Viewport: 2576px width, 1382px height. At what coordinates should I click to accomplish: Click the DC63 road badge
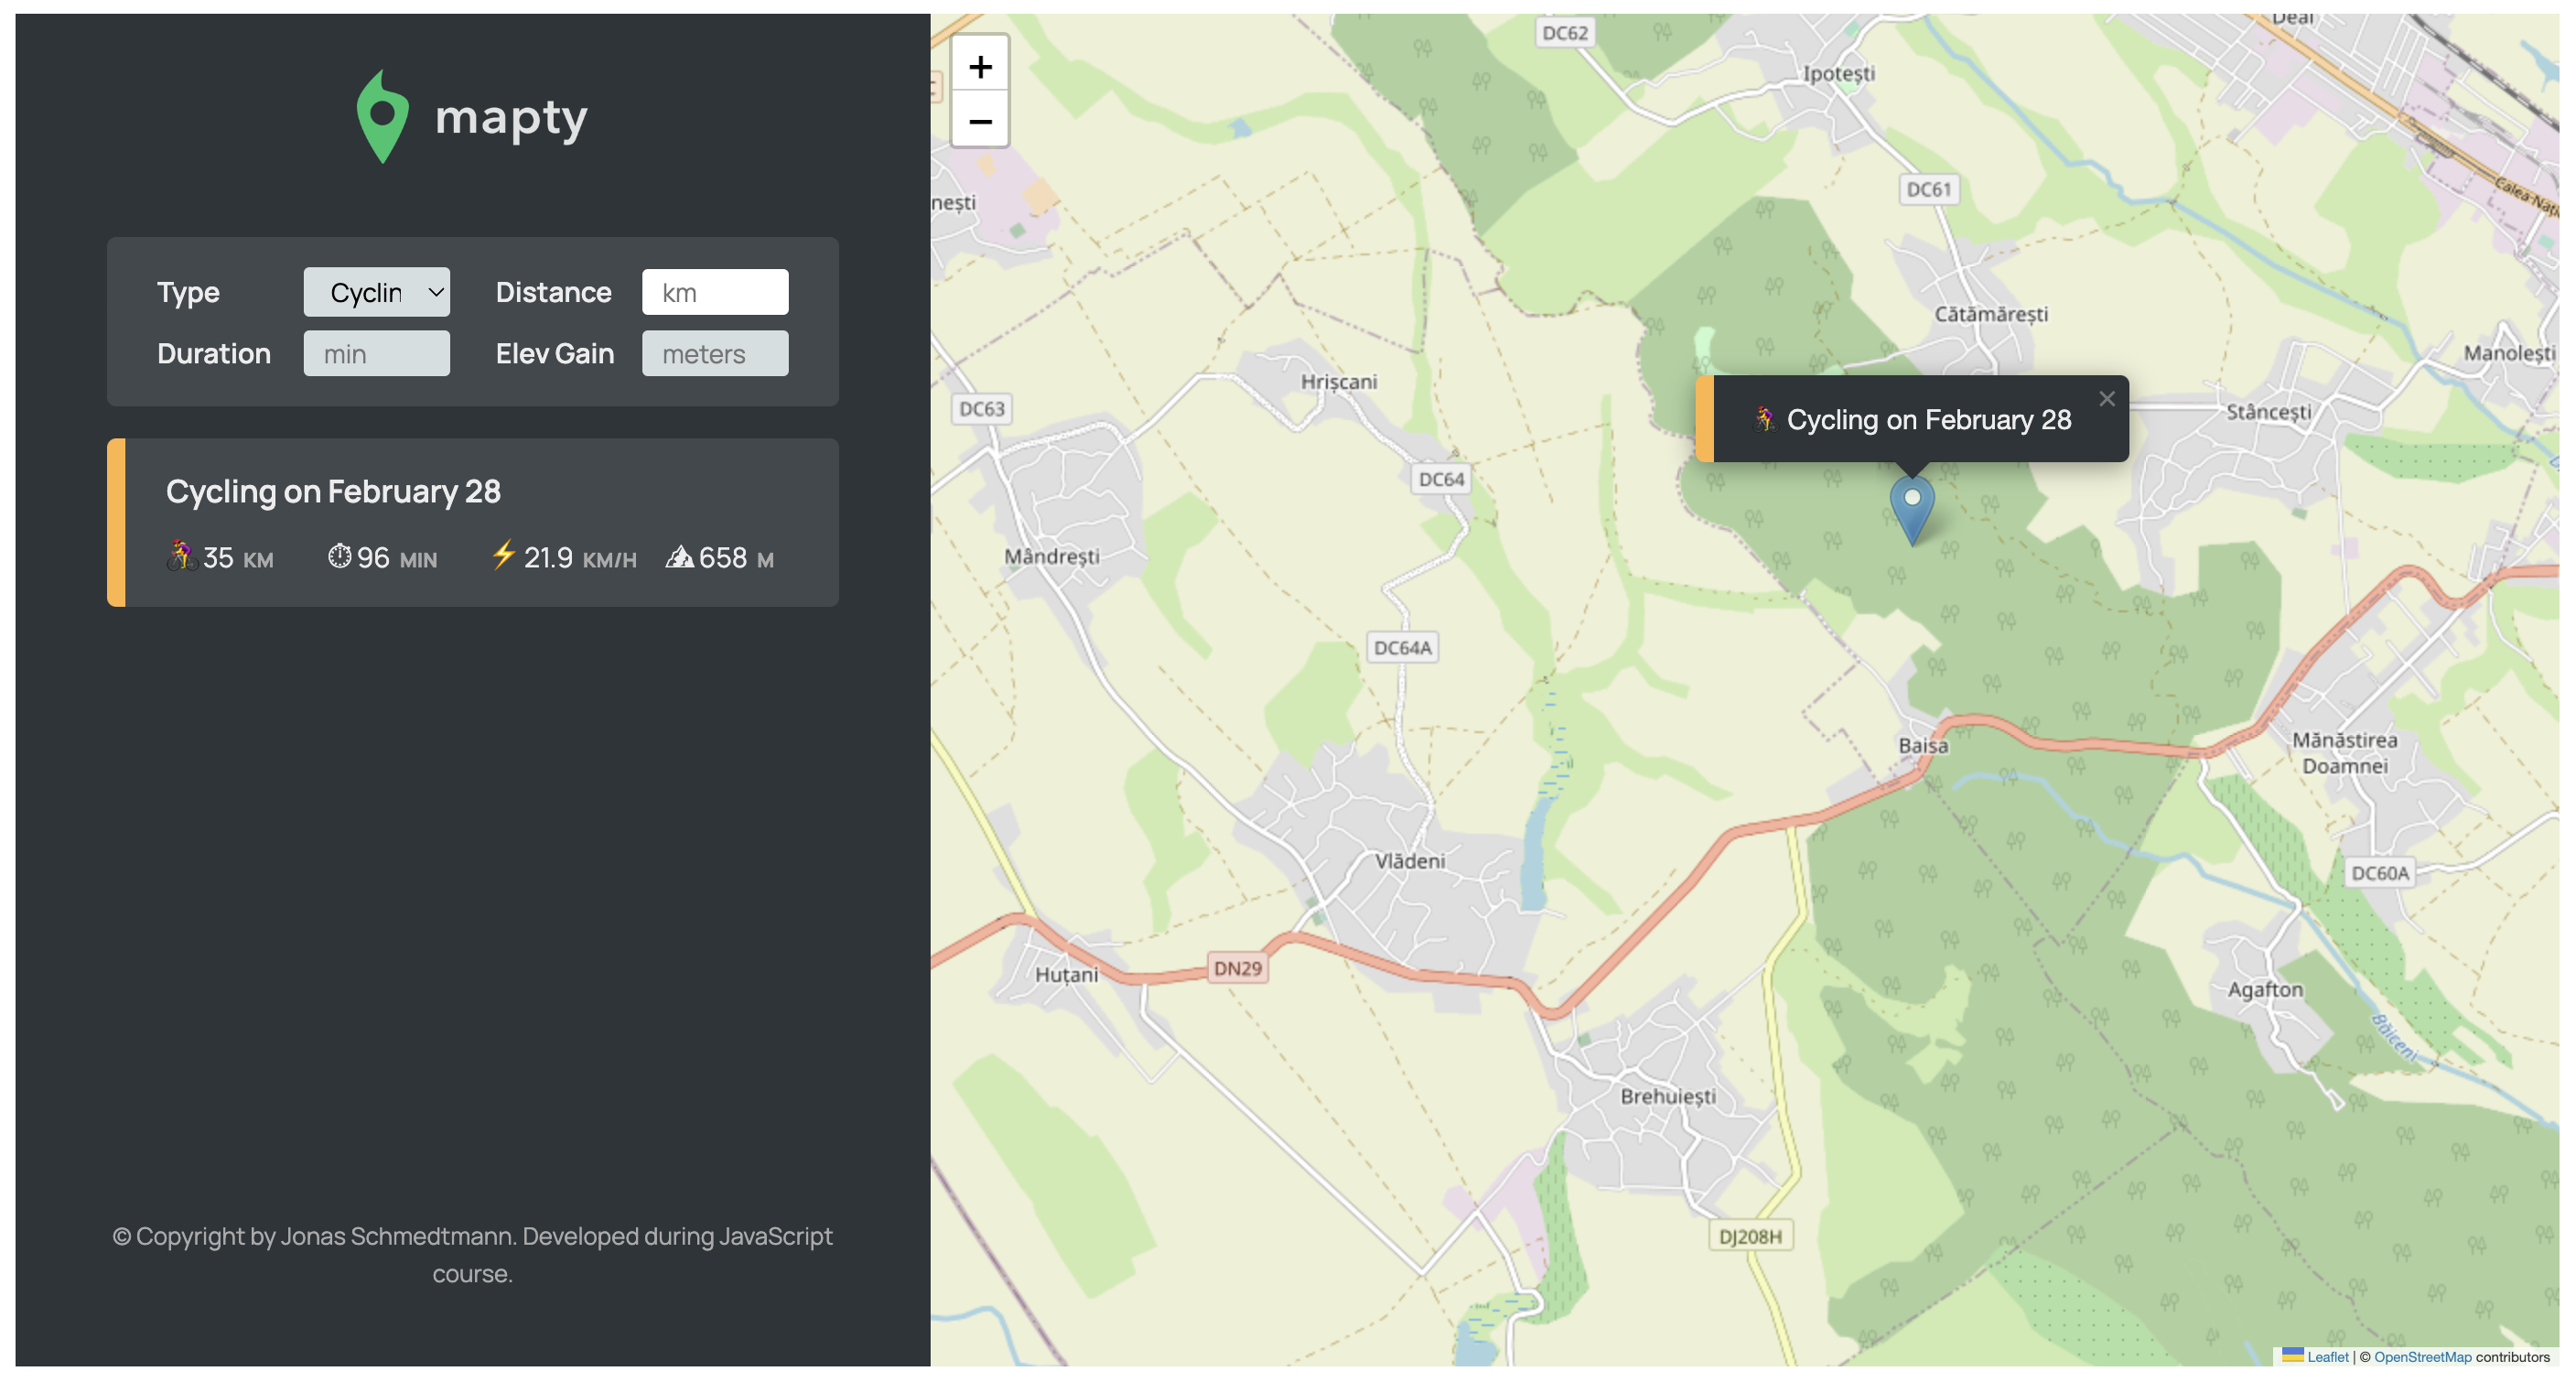pyautogui.click(x=982, y=408)
